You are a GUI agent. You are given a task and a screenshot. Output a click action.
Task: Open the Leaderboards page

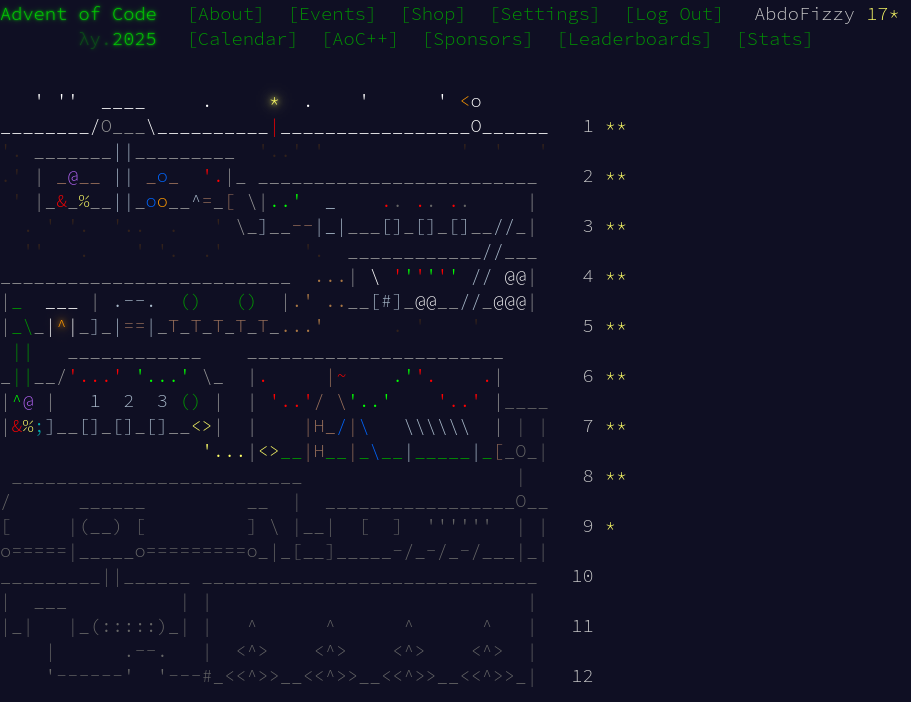[x=634, y=39]
